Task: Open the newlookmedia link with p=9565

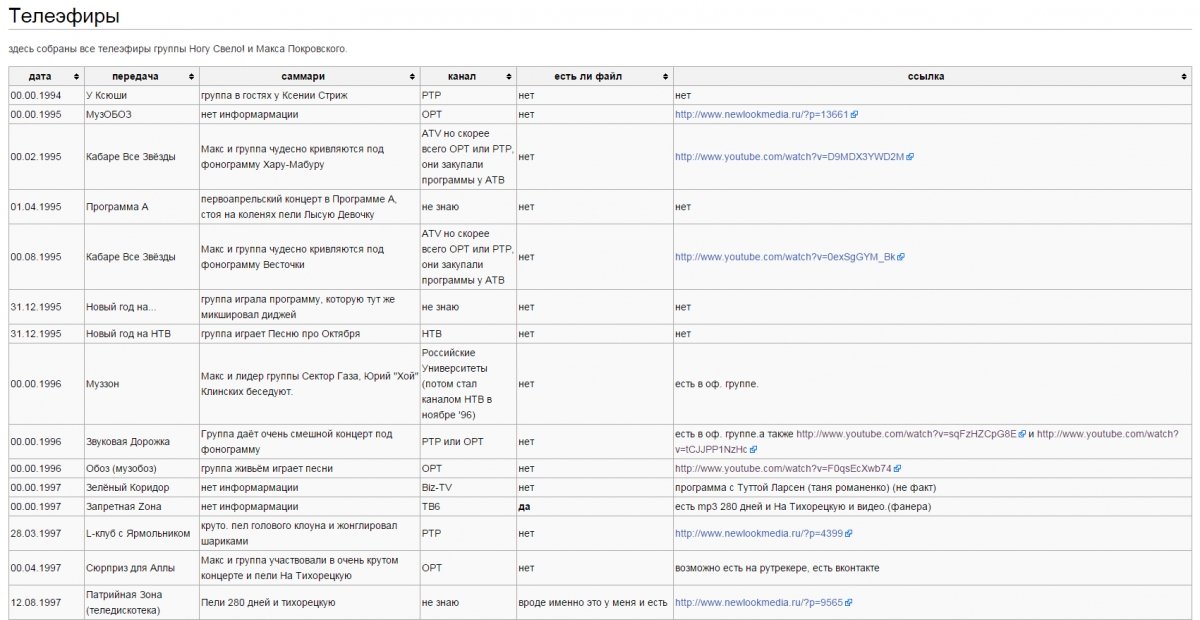Action: pyautogui.click(x=759, y=603)
